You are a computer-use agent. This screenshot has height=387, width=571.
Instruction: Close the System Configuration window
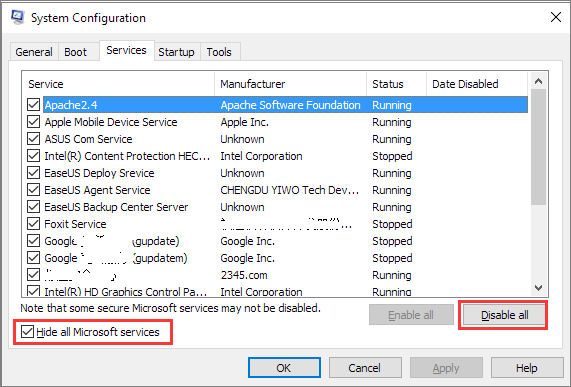pyautogui.click(x=556, y=17)
